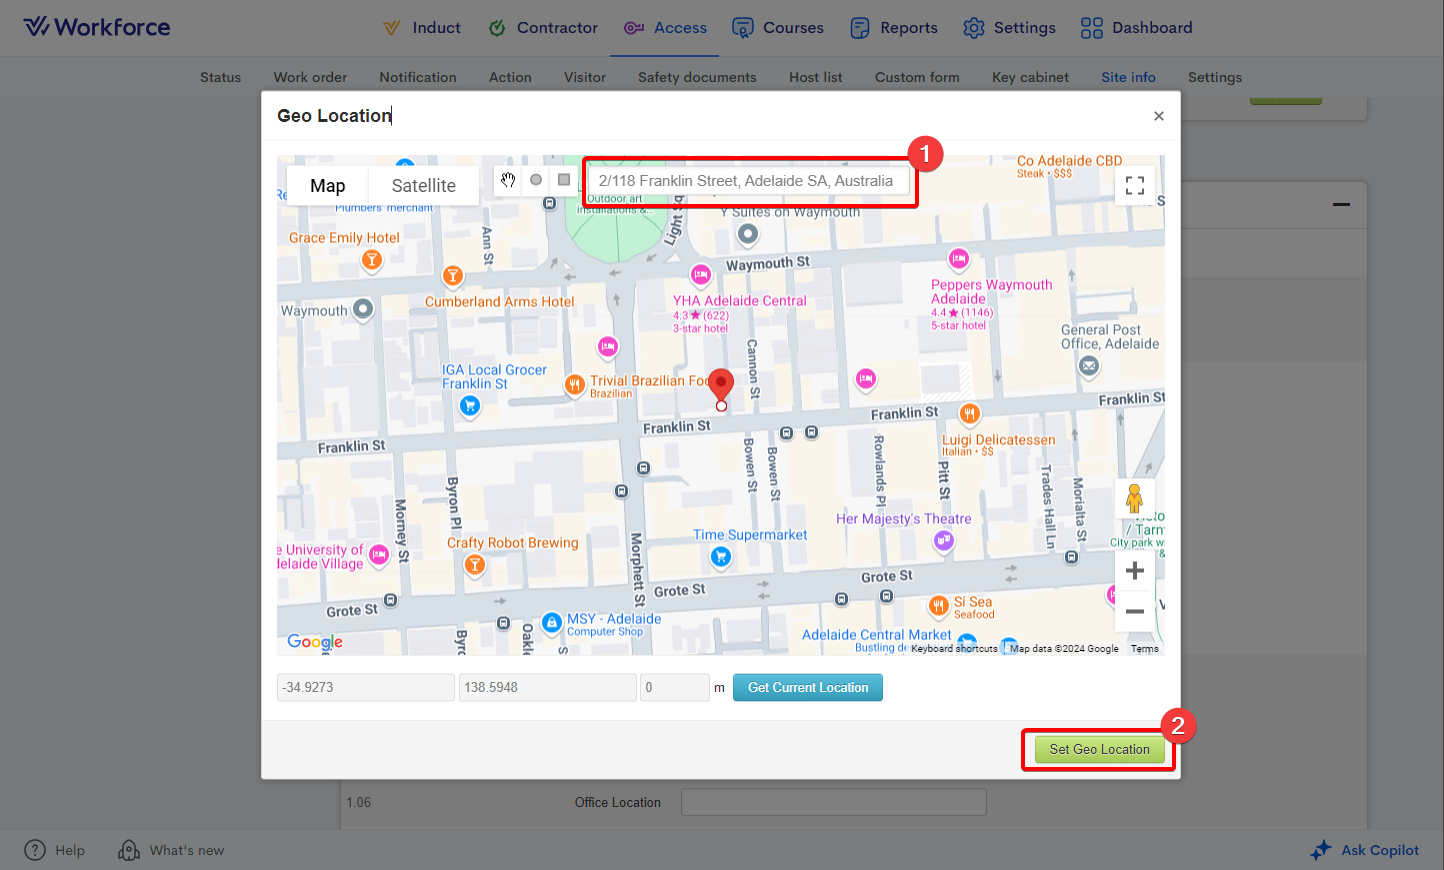Click the Office Location input field
The width and height of the screenshot is (1444, 870).
pos(833,802)
